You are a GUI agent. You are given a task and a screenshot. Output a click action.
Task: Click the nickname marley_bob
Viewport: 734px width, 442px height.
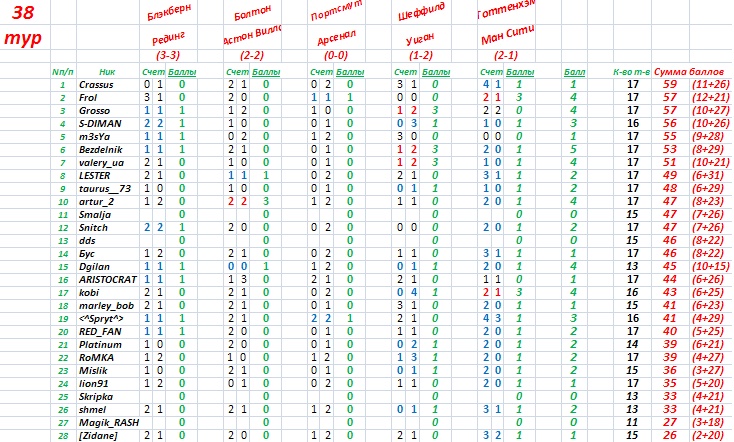pos(106,305)
